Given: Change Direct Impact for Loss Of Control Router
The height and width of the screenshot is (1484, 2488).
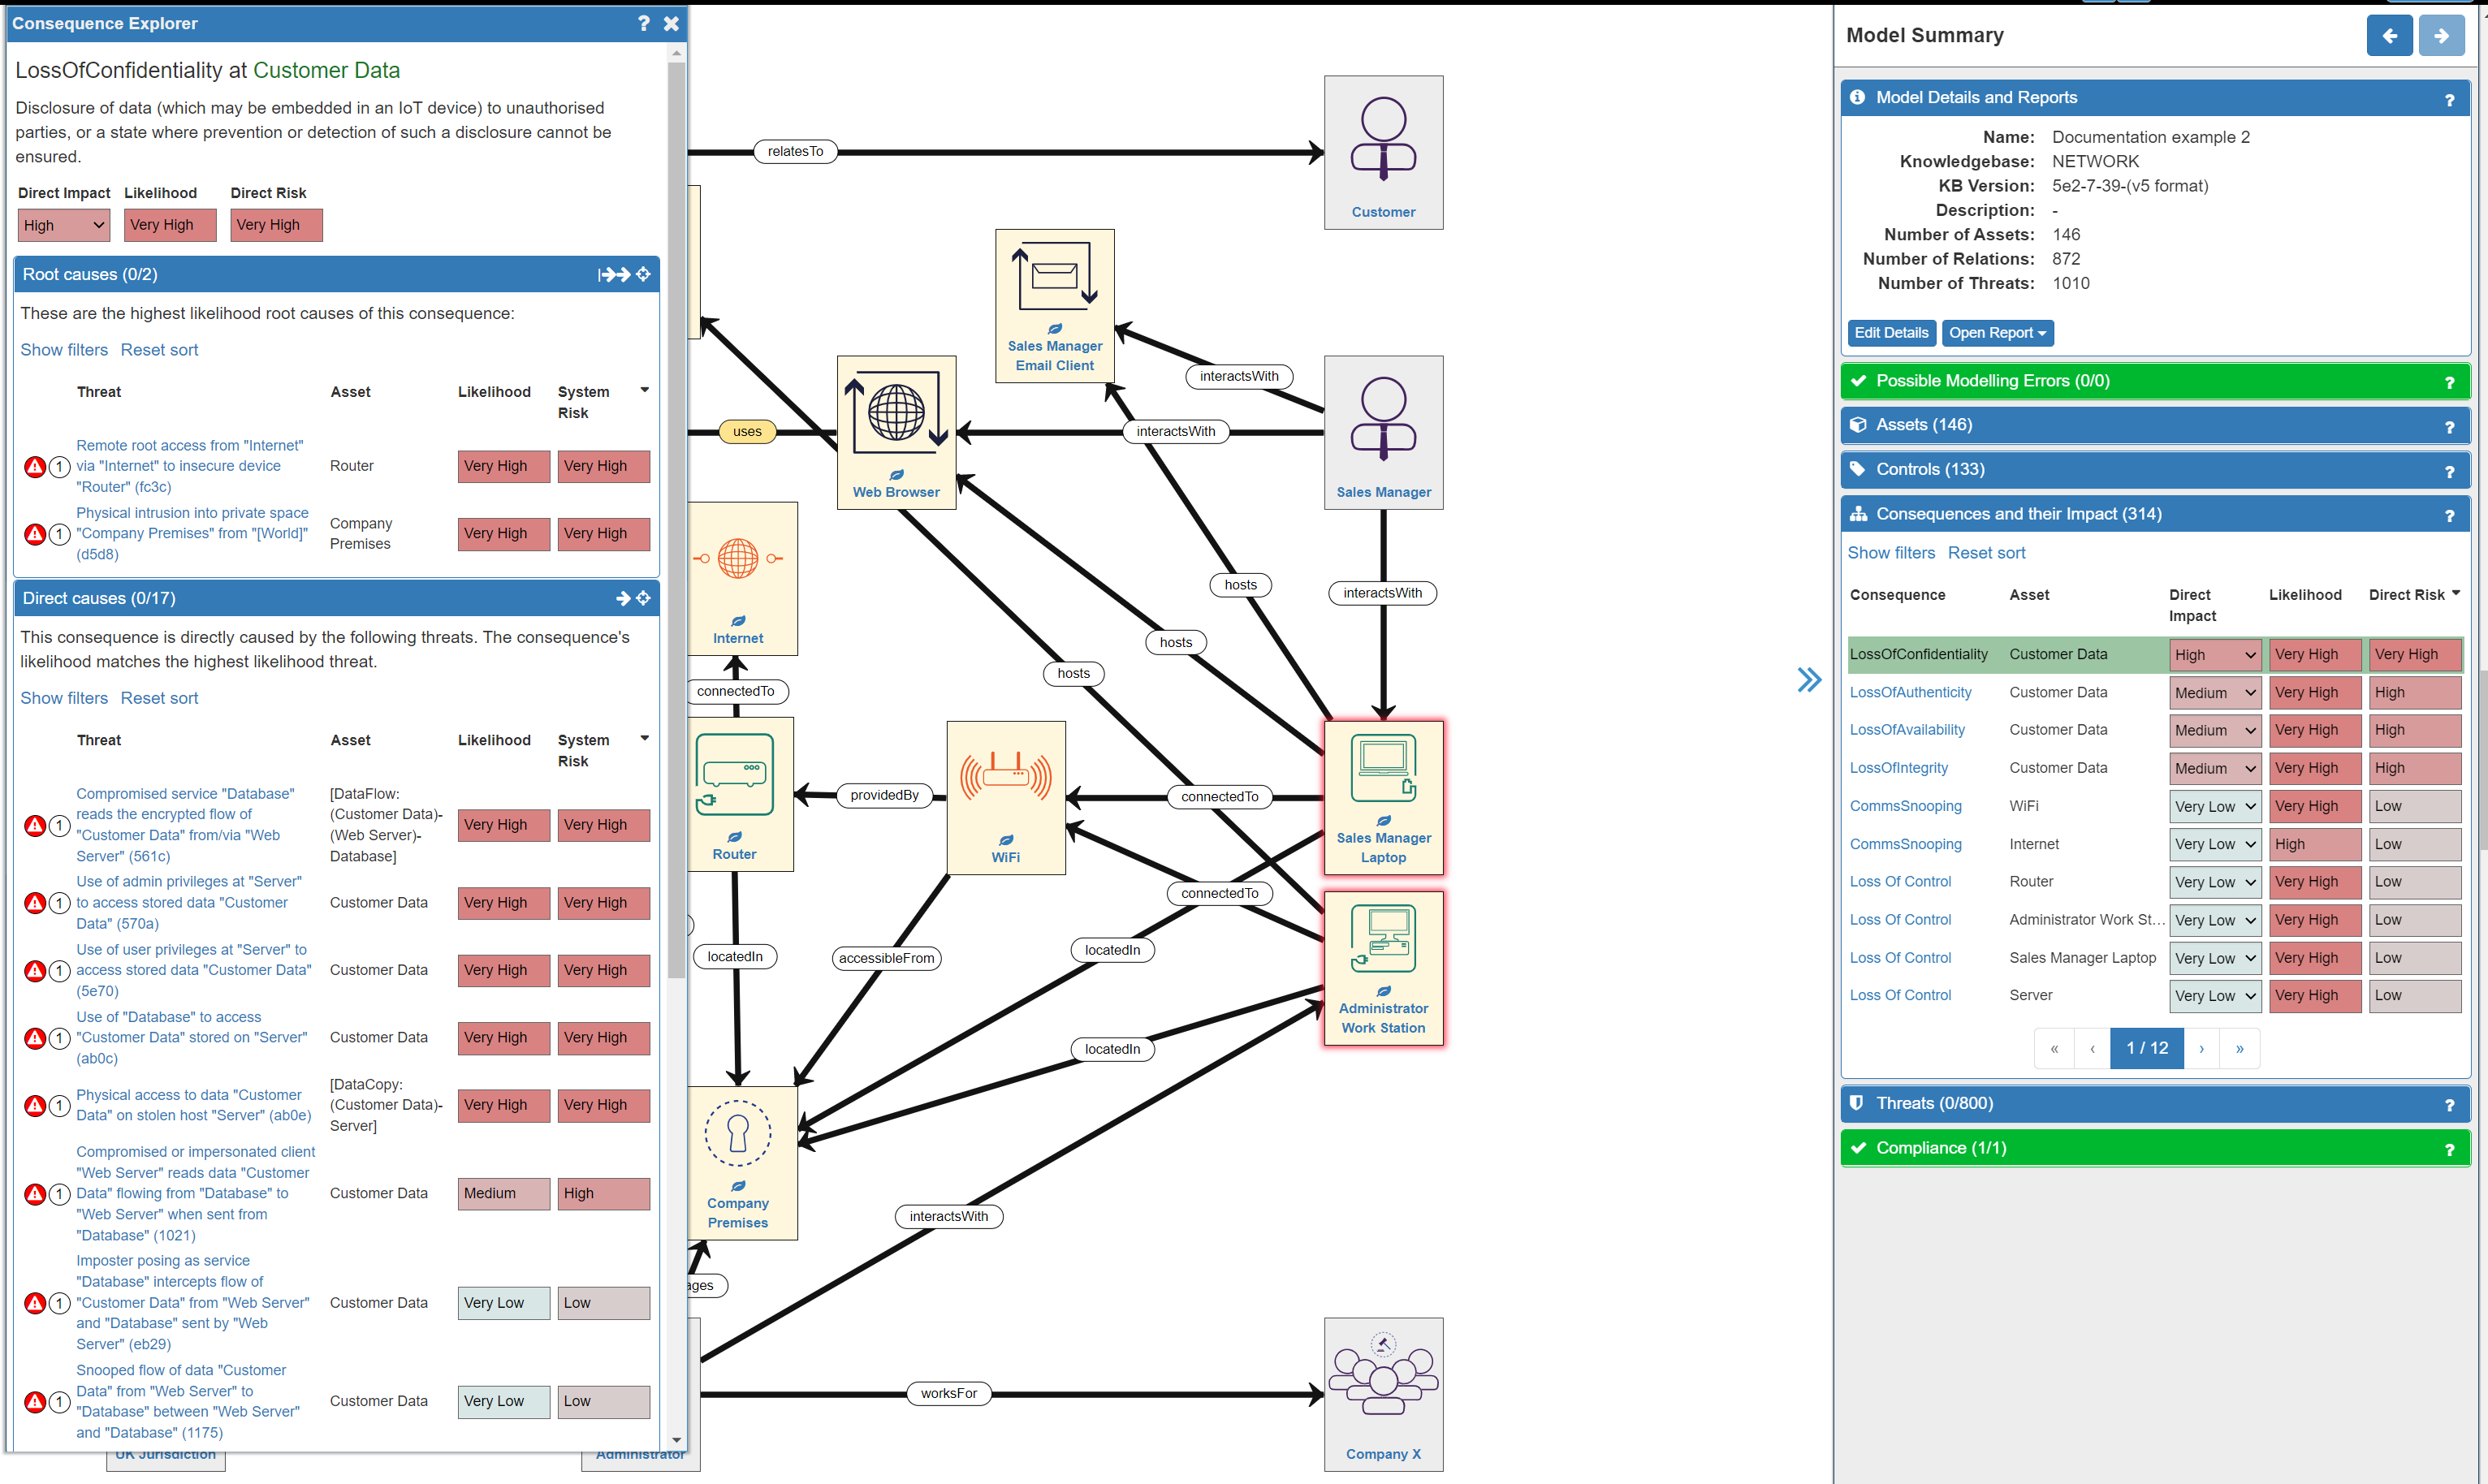Looking at the screenshot, I should (2214, 882).
